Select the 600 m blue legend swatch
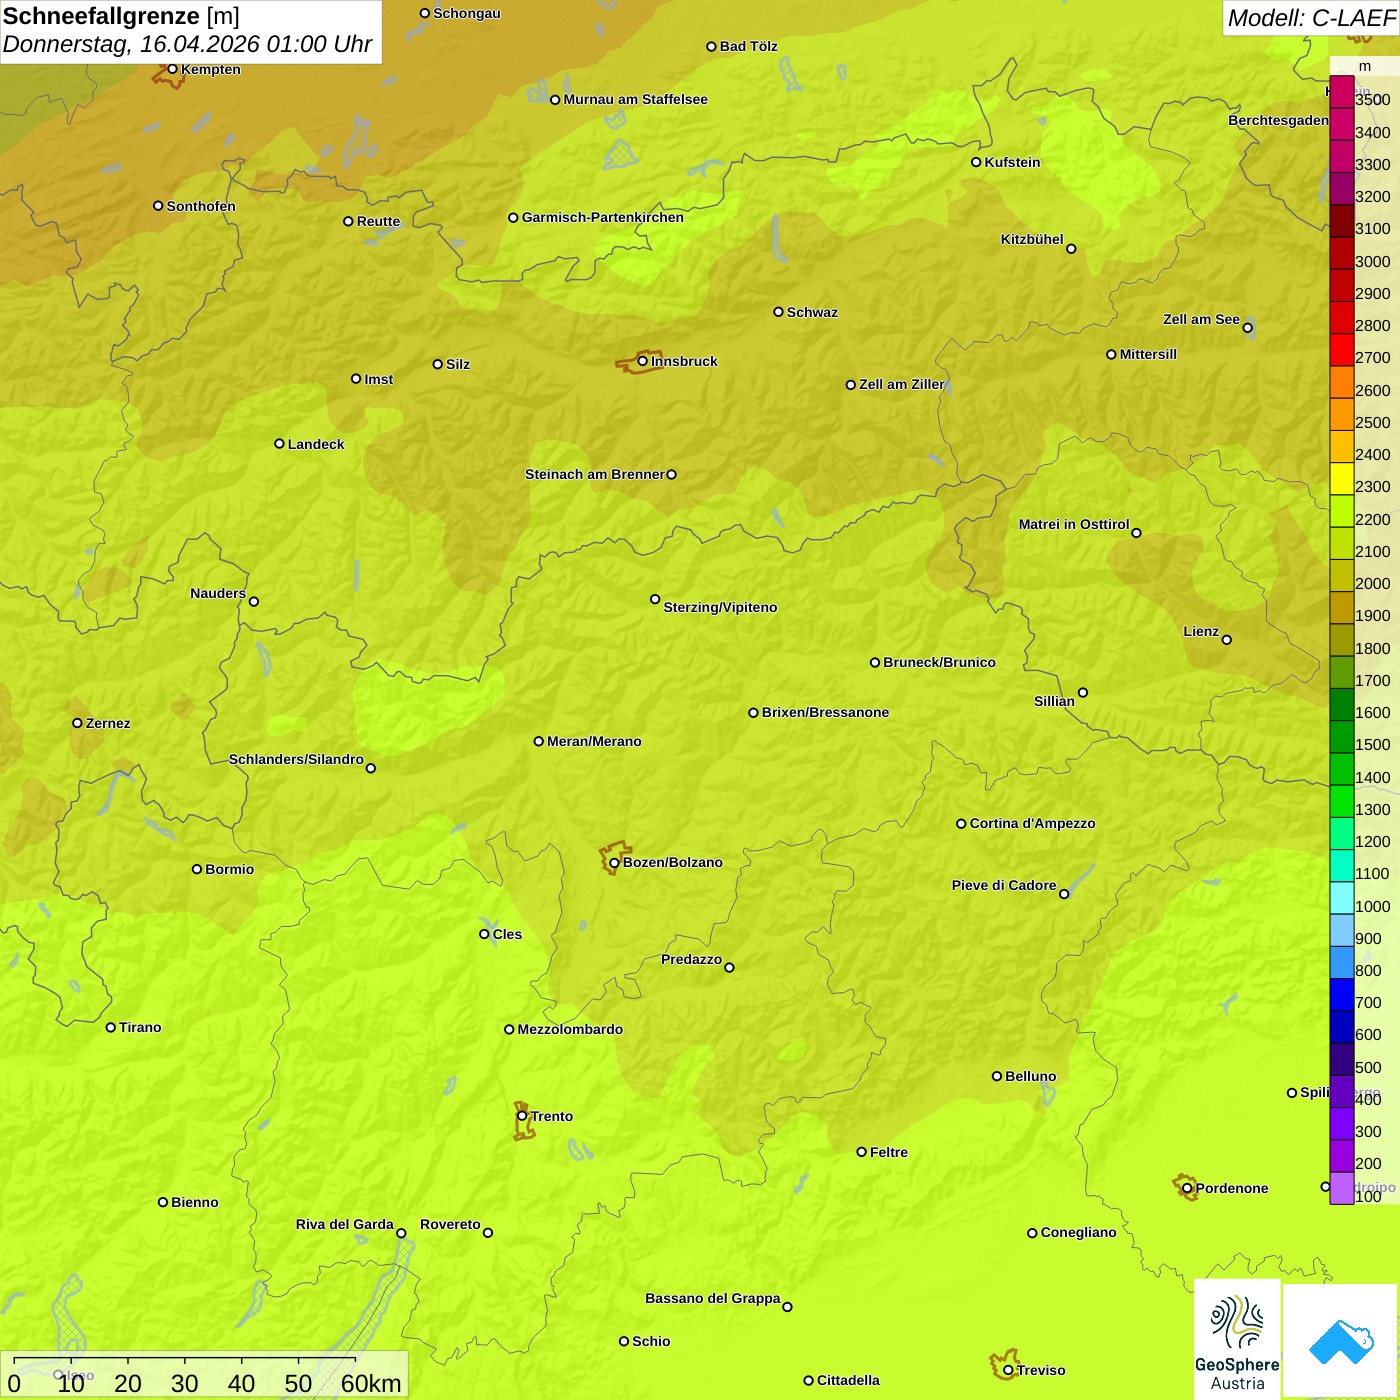Viewport: 1400px width, 1400px height. click(x=1342, y=1027)
